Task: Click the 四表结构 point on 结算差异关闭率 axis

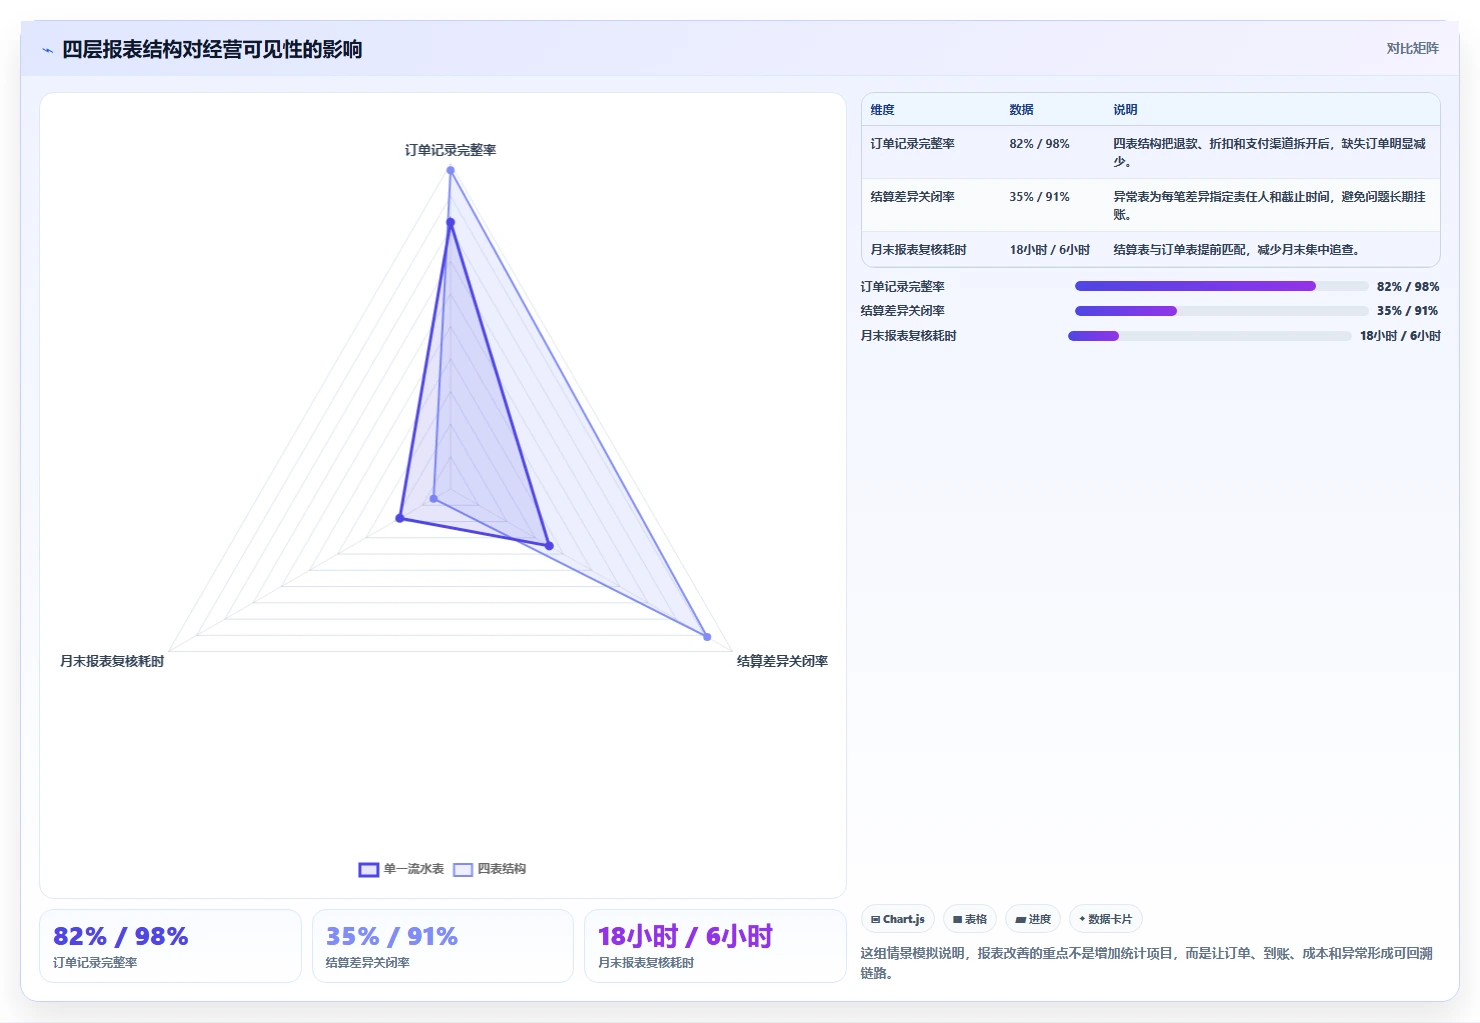Action: tap(707, 637)
